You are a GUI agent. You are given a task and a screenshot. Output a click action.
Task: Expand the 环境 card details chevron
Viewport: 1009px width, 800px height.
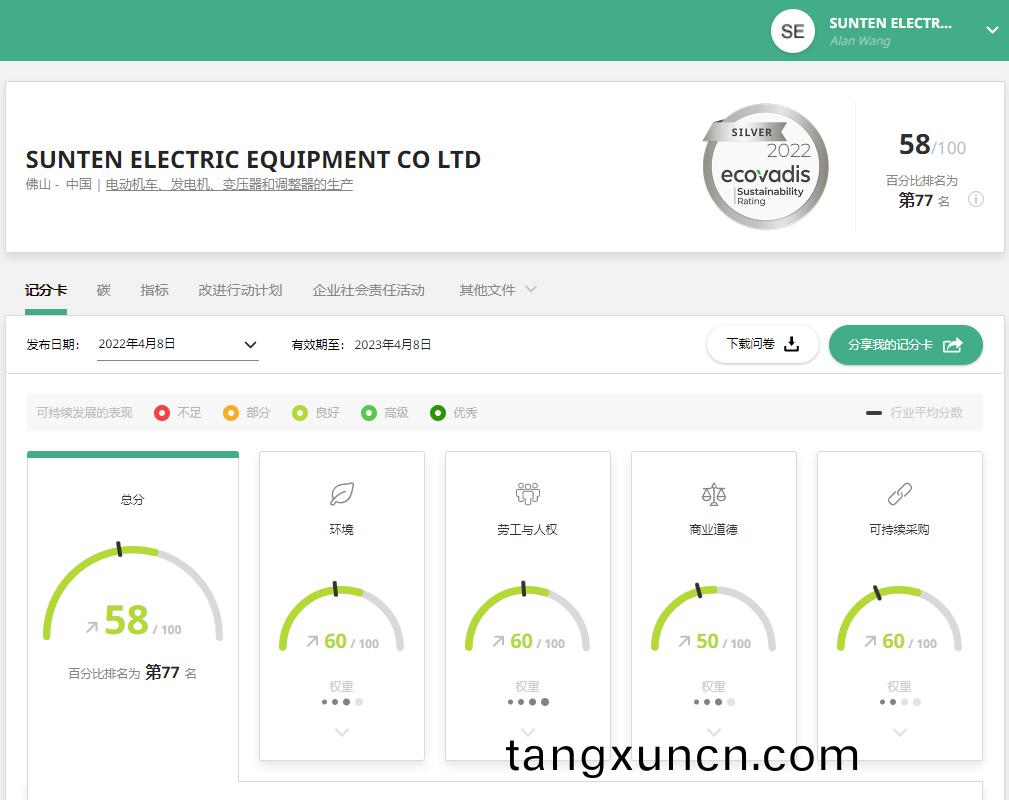pos(342,732)
